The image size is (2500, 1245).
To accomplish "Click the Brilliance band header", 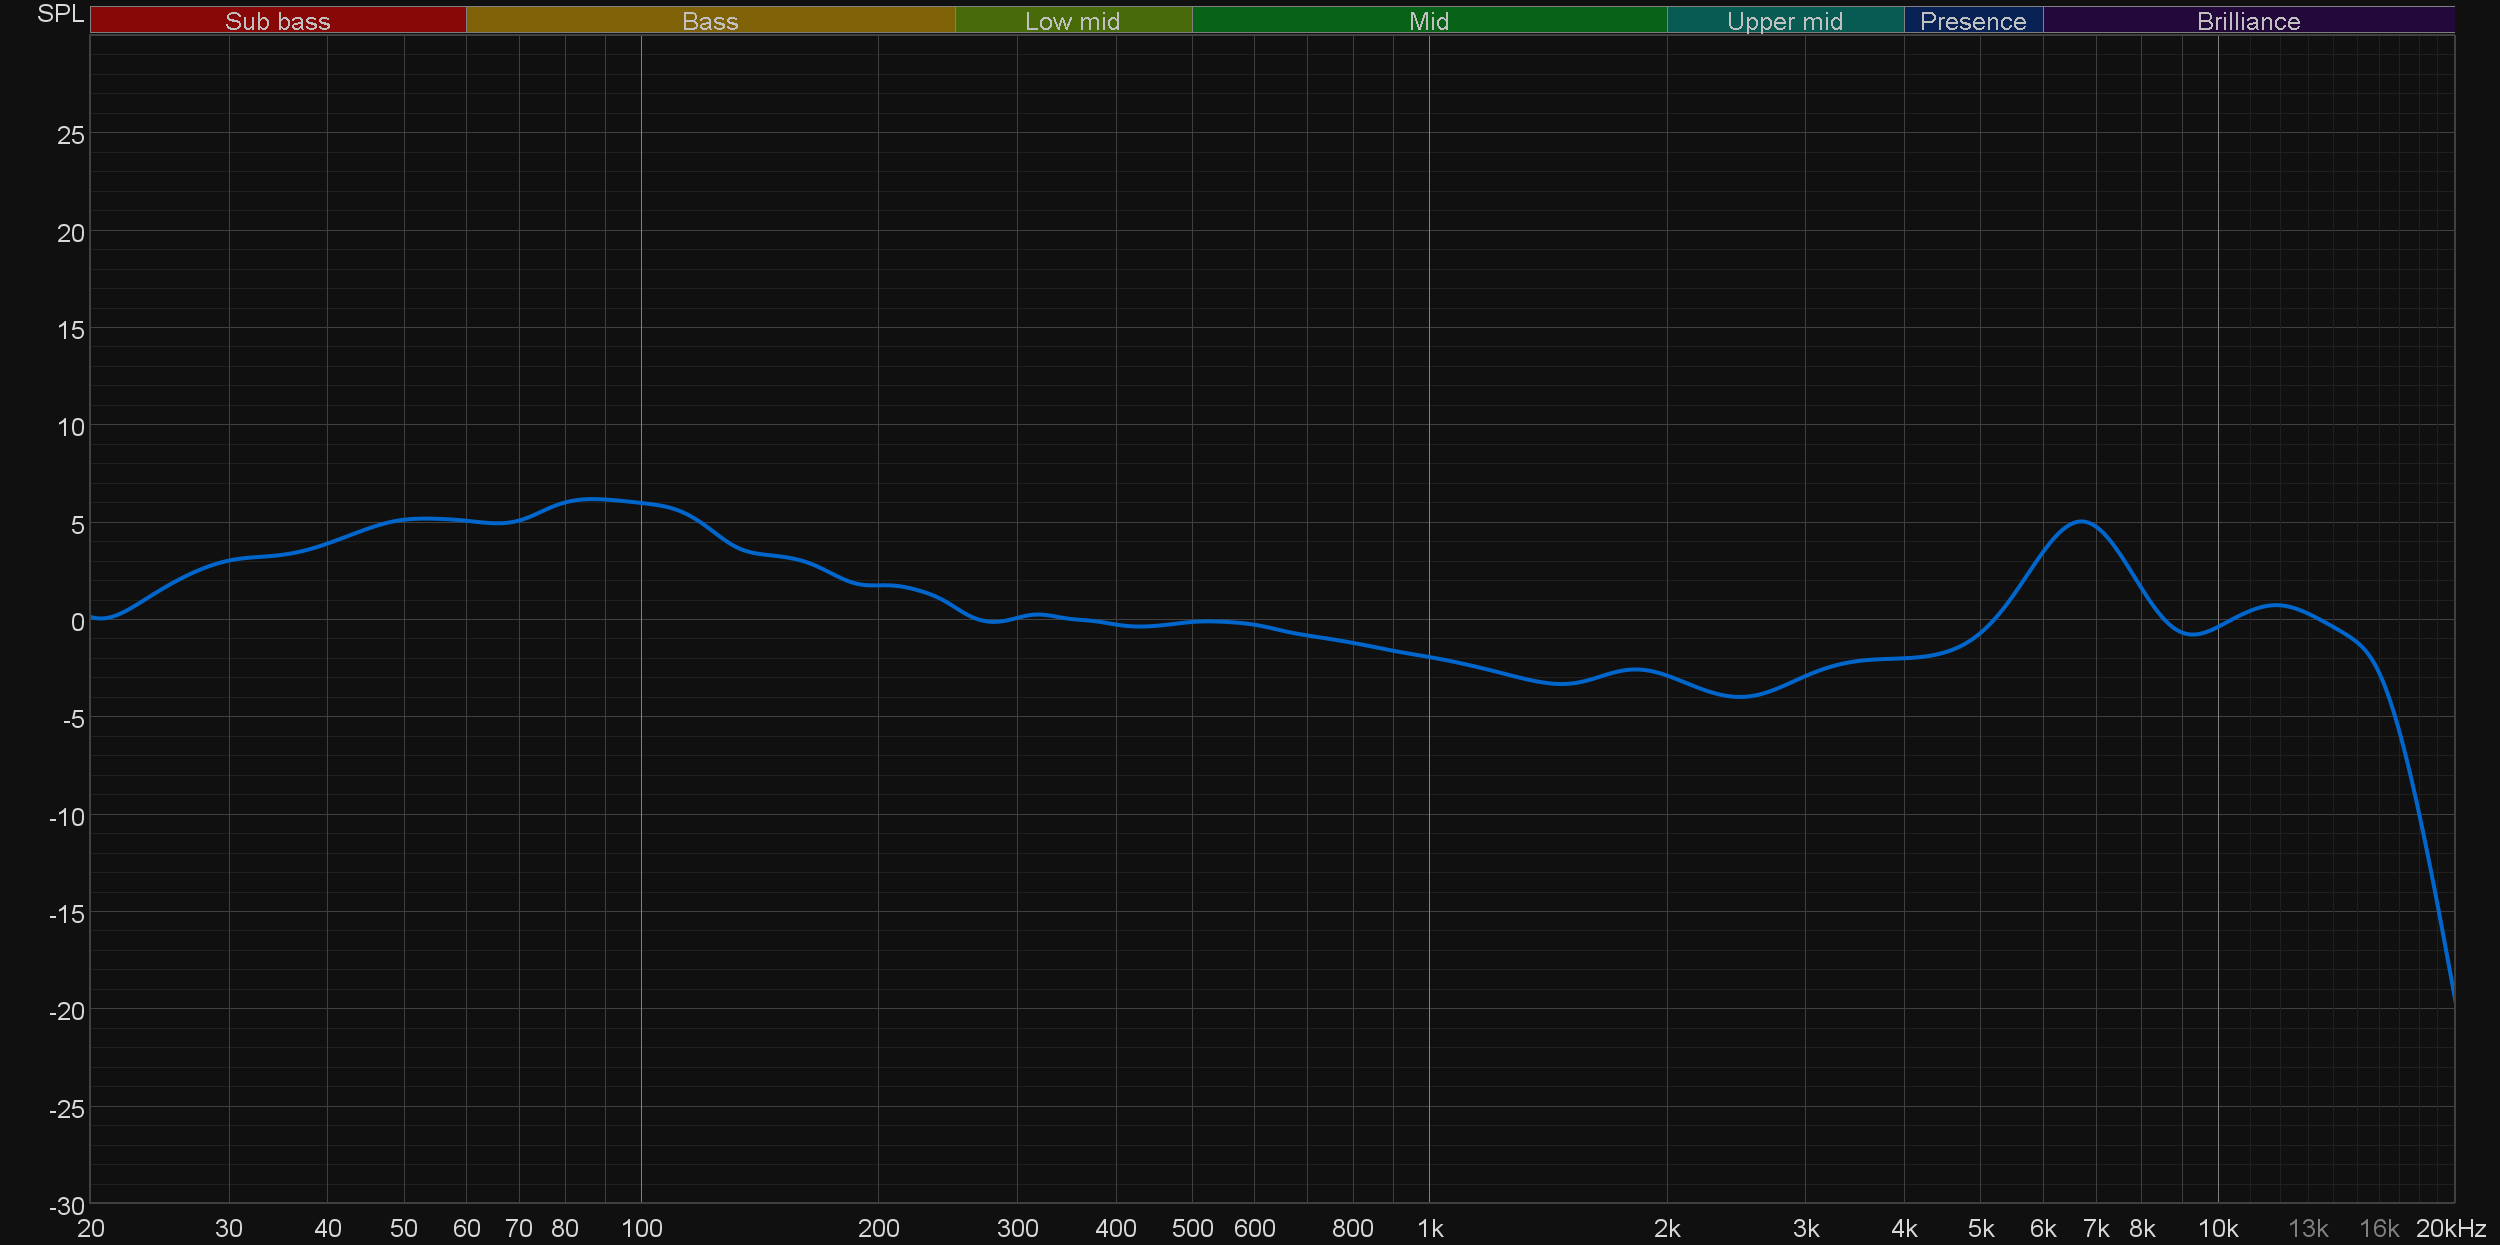I will click(x=2248, y=21).
